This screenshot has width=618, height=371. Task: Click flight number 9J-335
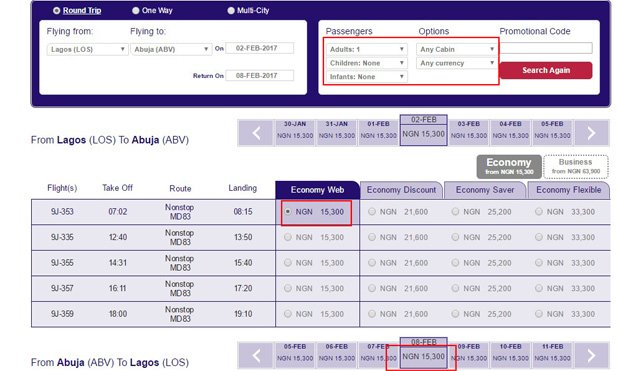coord(62,237)
